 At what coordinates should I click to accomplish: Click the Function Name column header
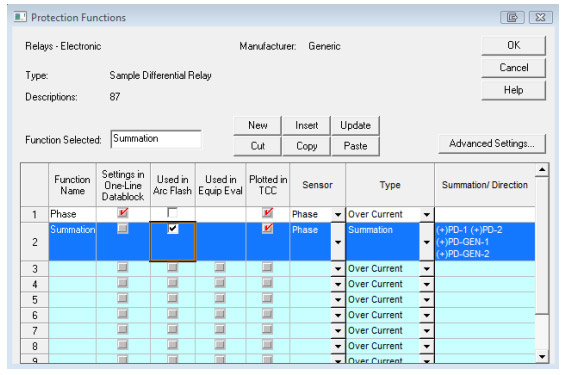point(72,185)
